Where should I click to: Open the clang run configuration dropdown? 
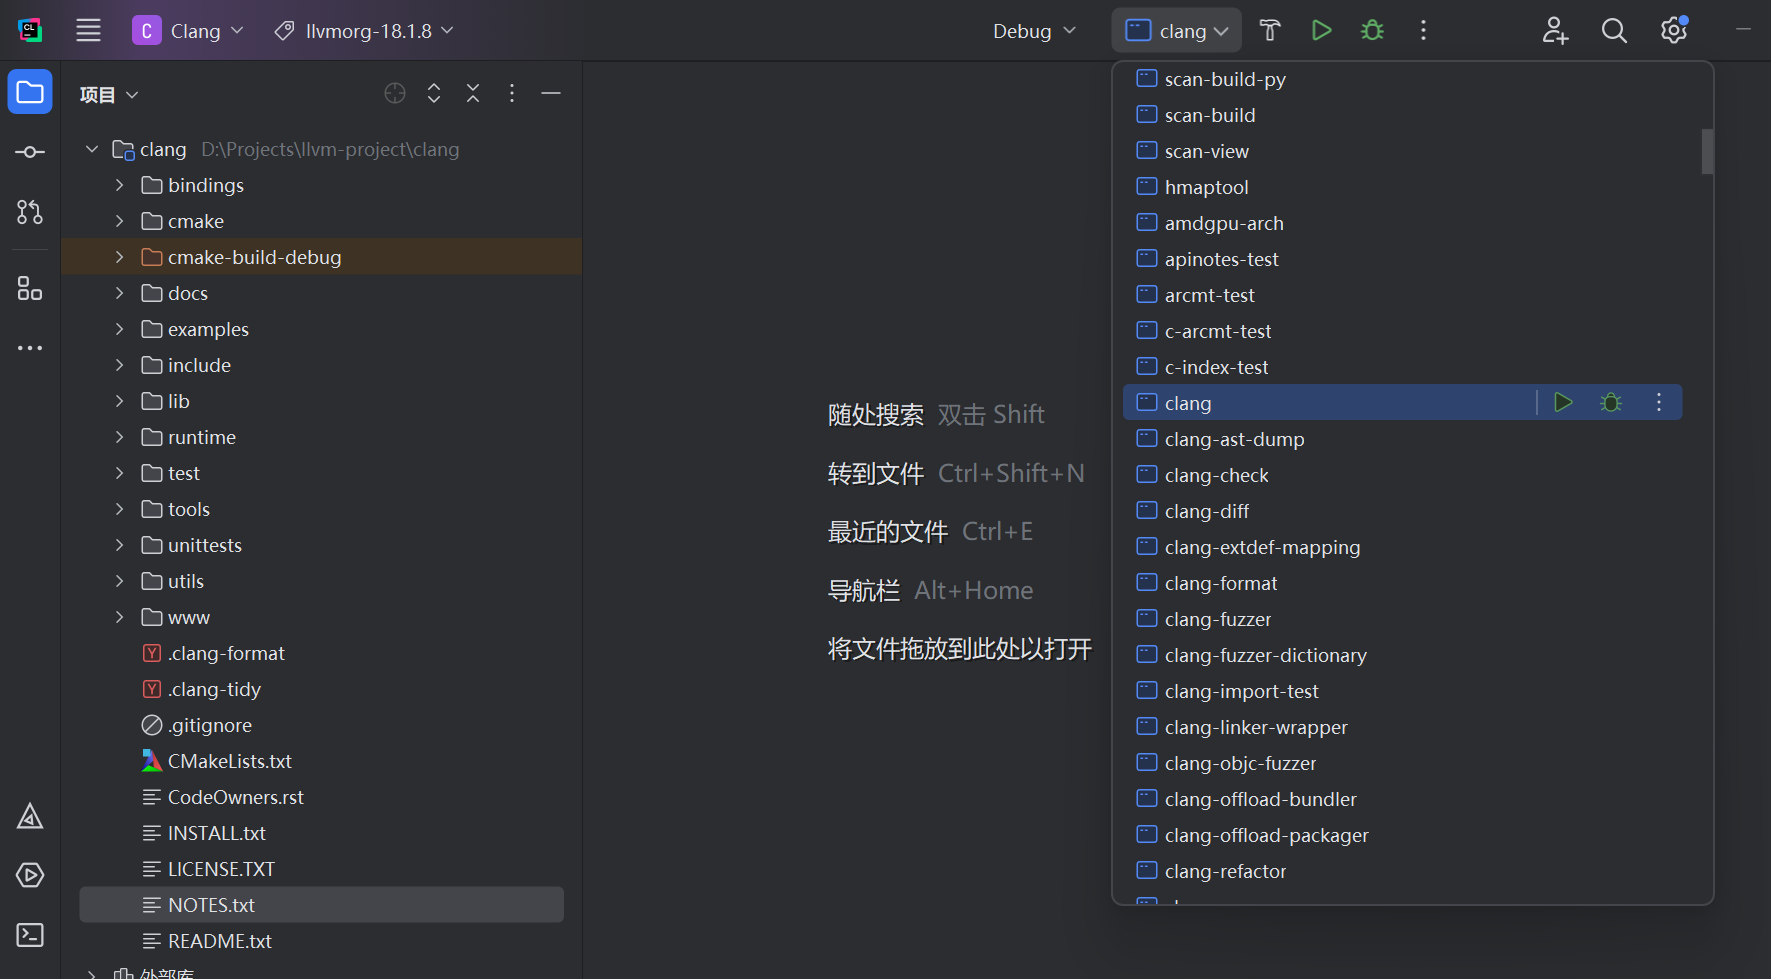pyautogui.click(x=1177, y=30)
